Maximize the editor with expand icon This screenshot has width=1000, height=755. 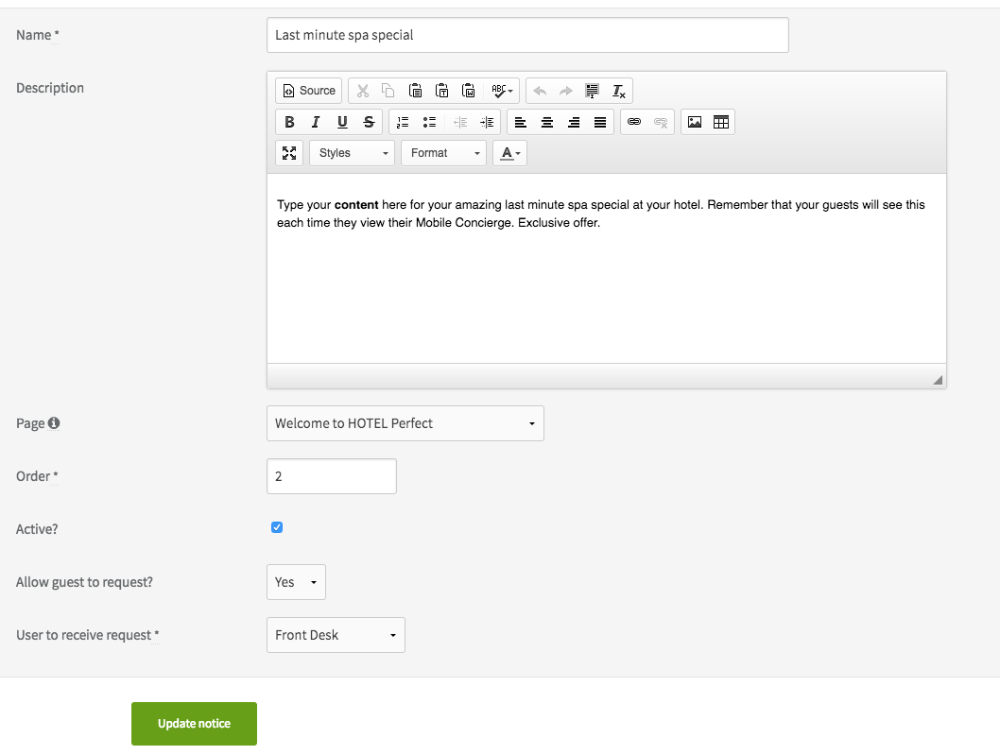[289, 153]
